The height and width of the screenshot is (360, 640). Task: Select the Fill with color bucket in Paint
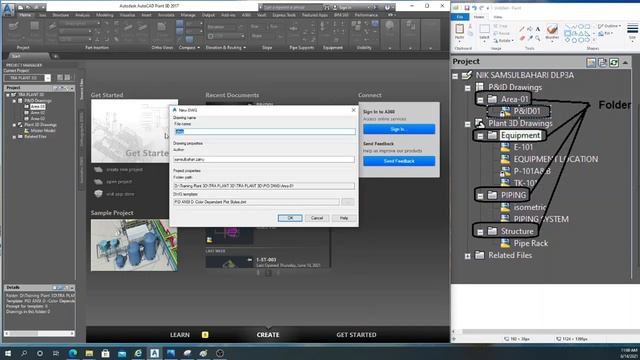point(530,29)
